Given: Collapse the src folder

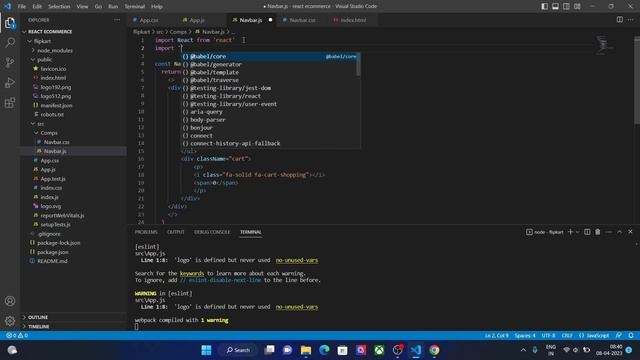Looking at the screenshot, I should pyautogui.click(x=40, y=124).
